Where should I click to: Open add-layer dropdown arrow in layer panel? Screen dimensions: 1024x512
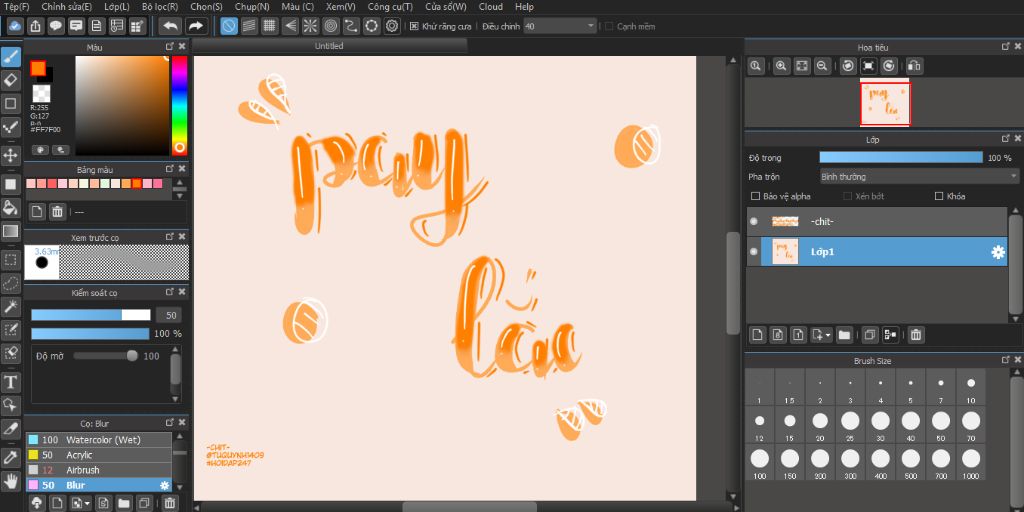coord(828,335)
